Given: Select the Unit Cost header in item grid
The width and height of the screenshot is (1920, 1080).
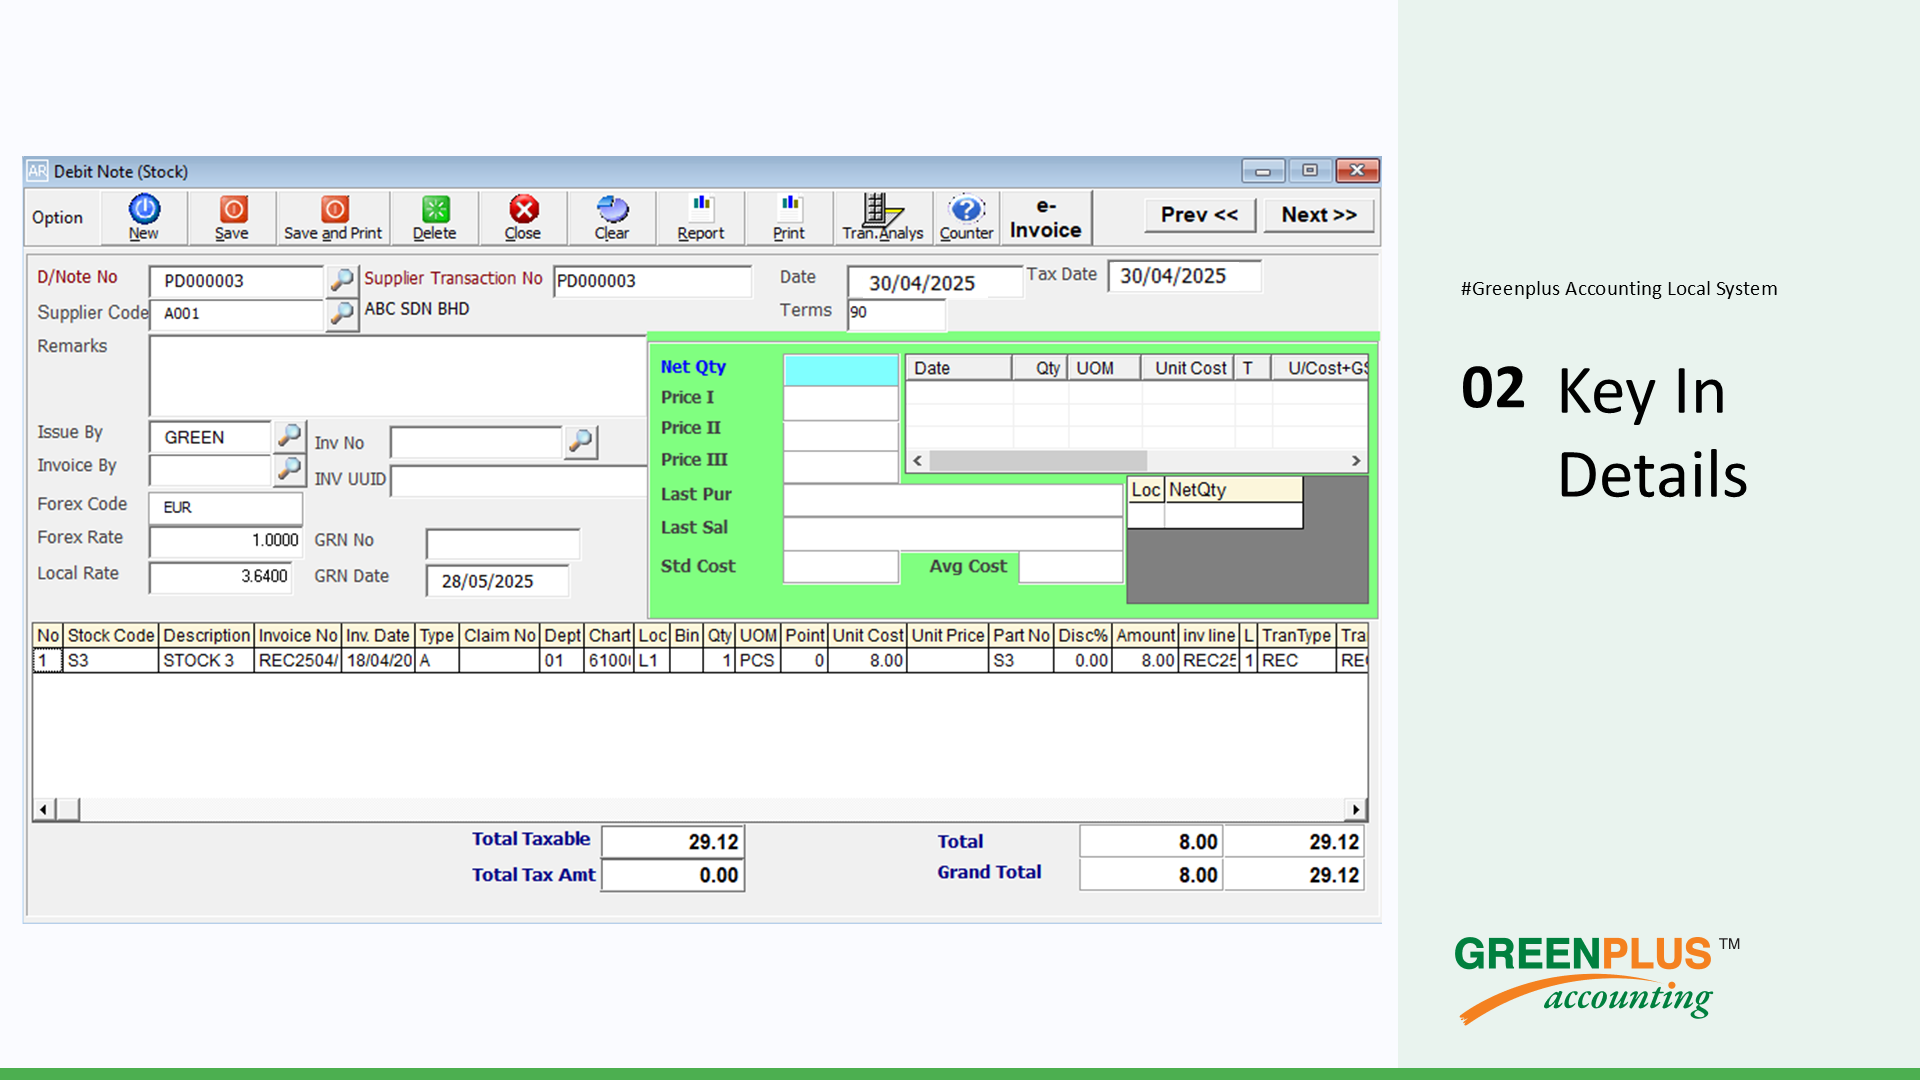Looking at the screenshot, I should click(x=868, y=635).
